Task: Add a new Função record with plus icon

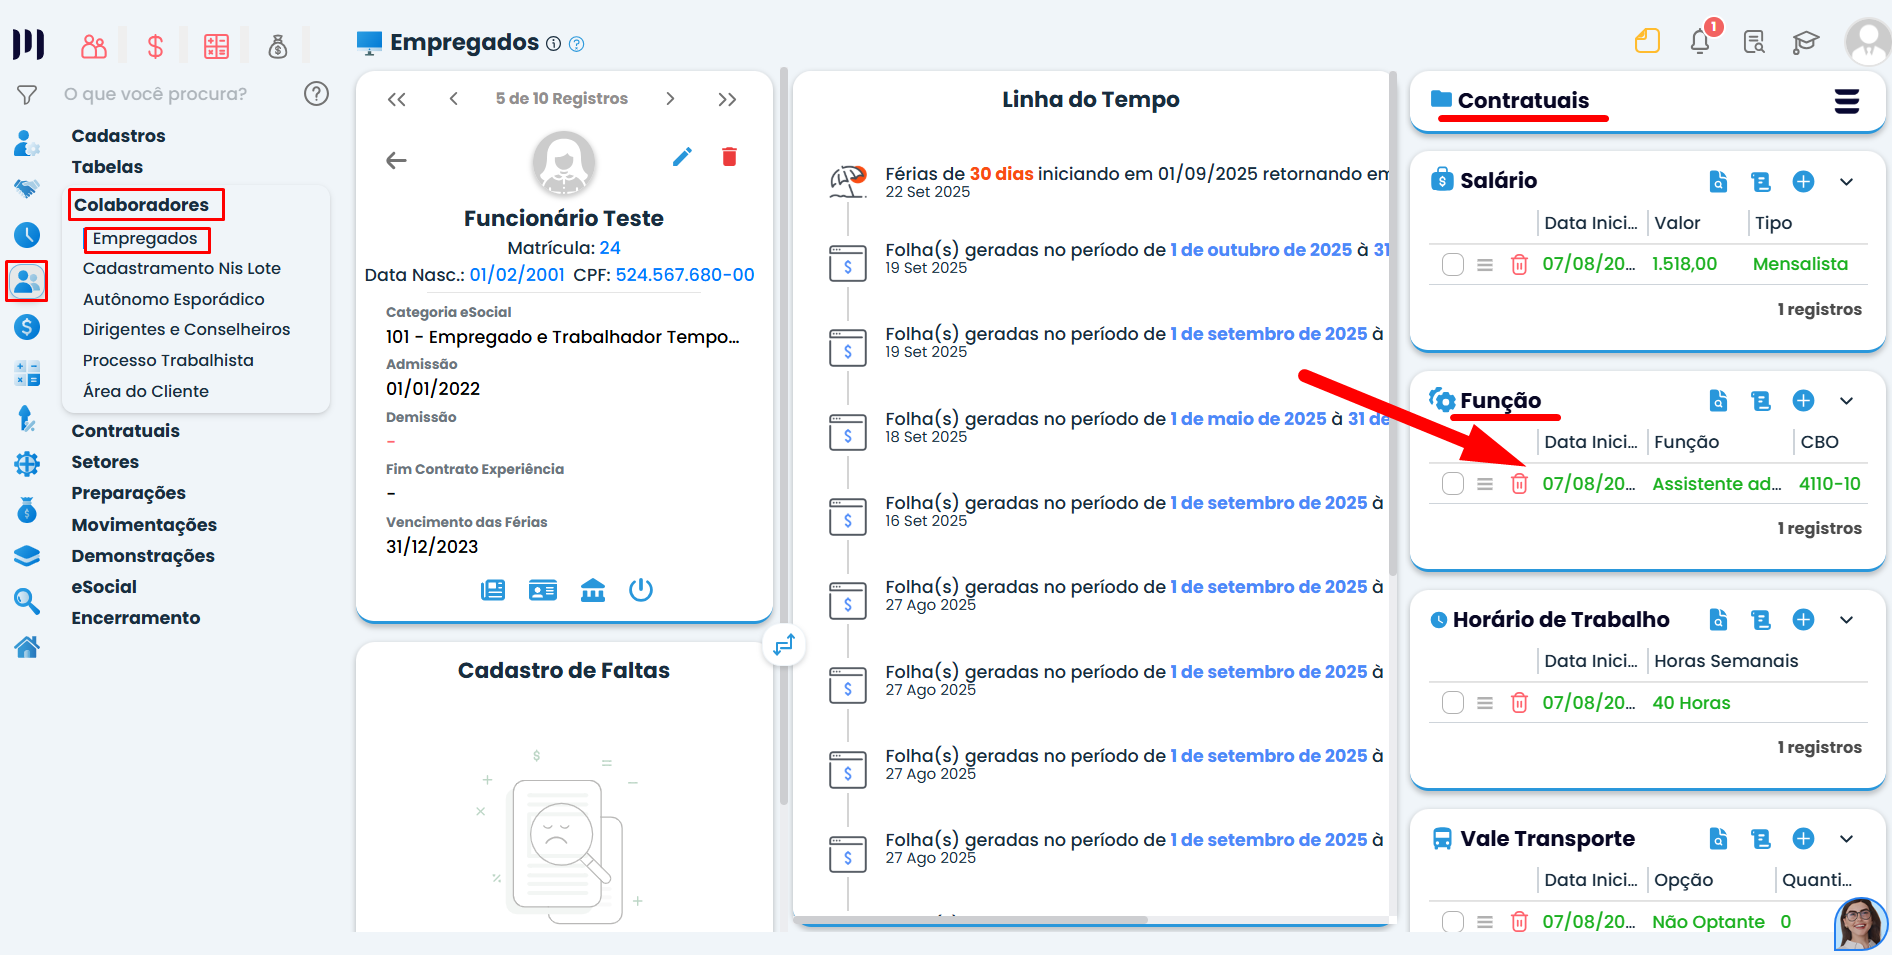Action: [x=1803, y=401]
